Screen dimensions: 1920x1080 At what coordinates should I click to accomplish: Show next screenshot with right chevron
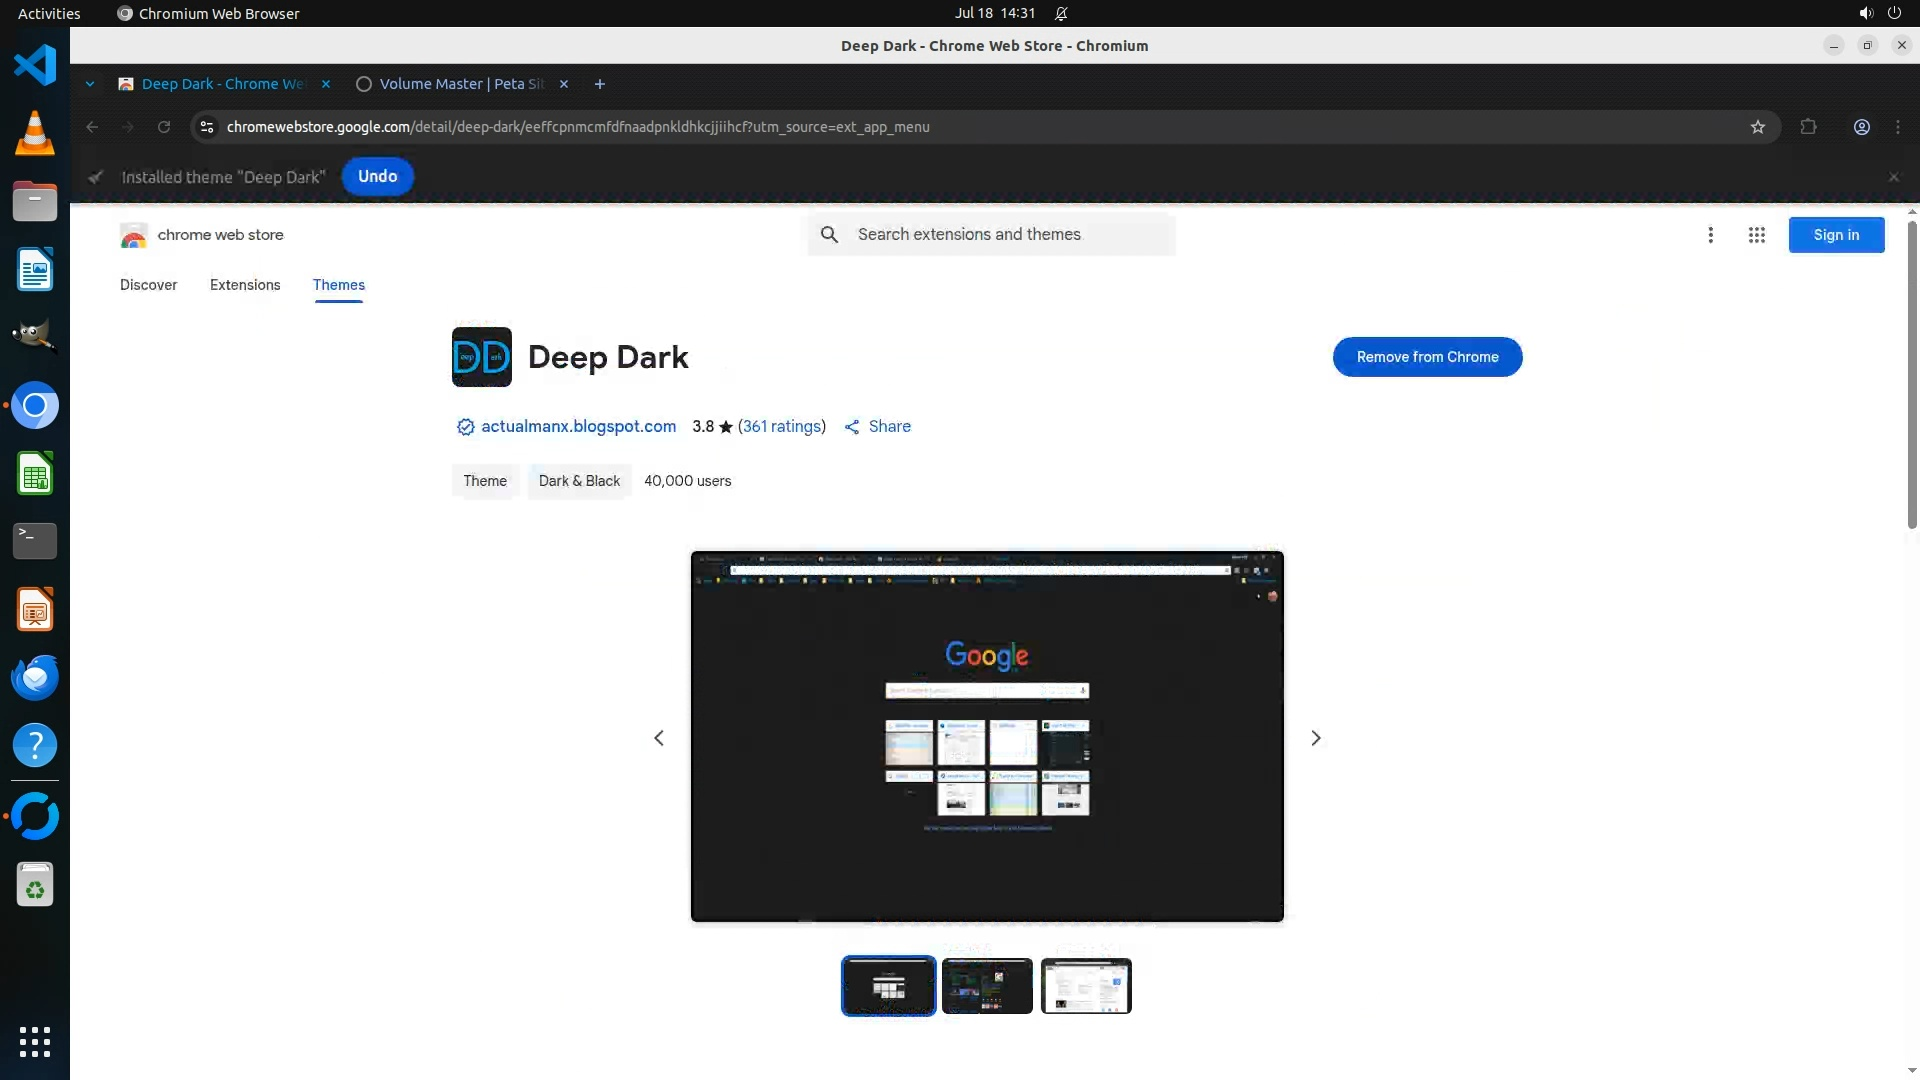(1316, 738)
